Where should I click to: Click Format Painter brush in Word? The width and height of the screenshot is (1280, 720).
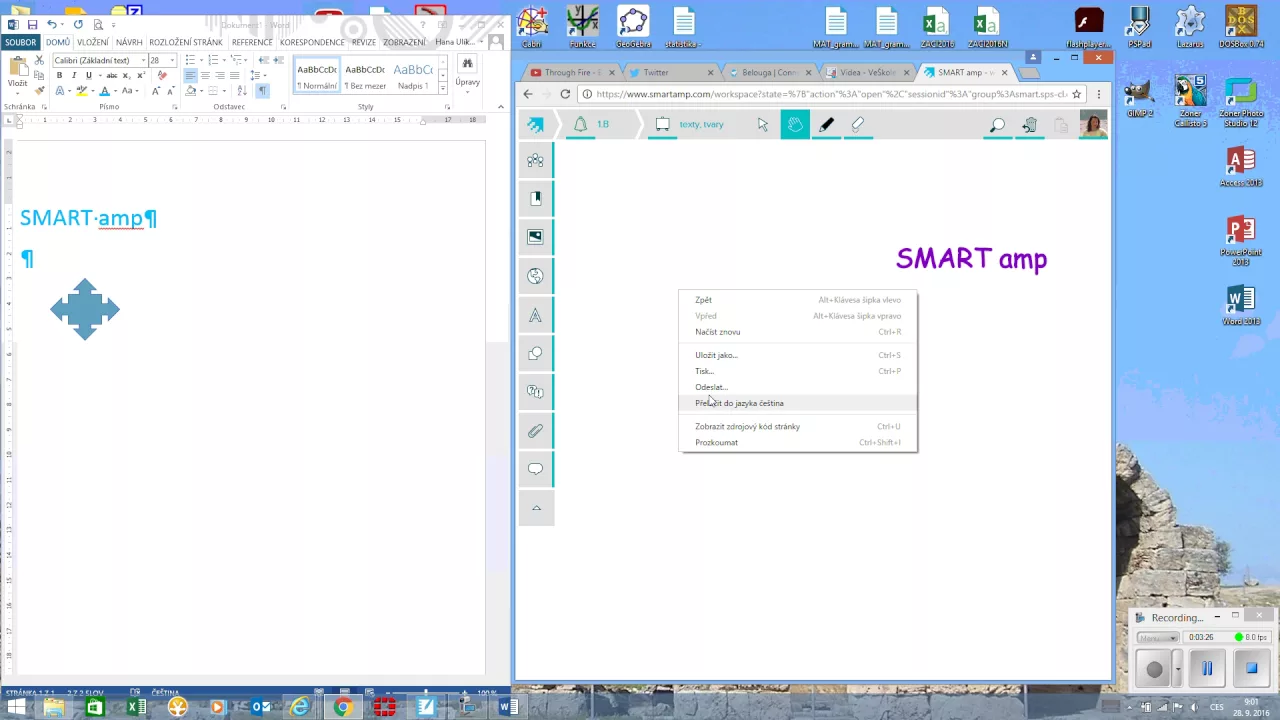click(40, 90)
